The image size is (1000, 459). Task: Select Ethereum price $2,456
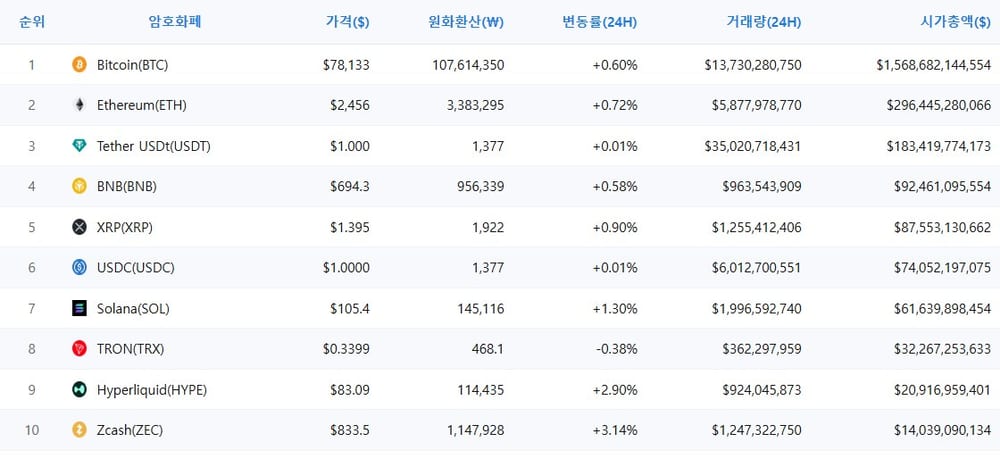coord(349,106)
